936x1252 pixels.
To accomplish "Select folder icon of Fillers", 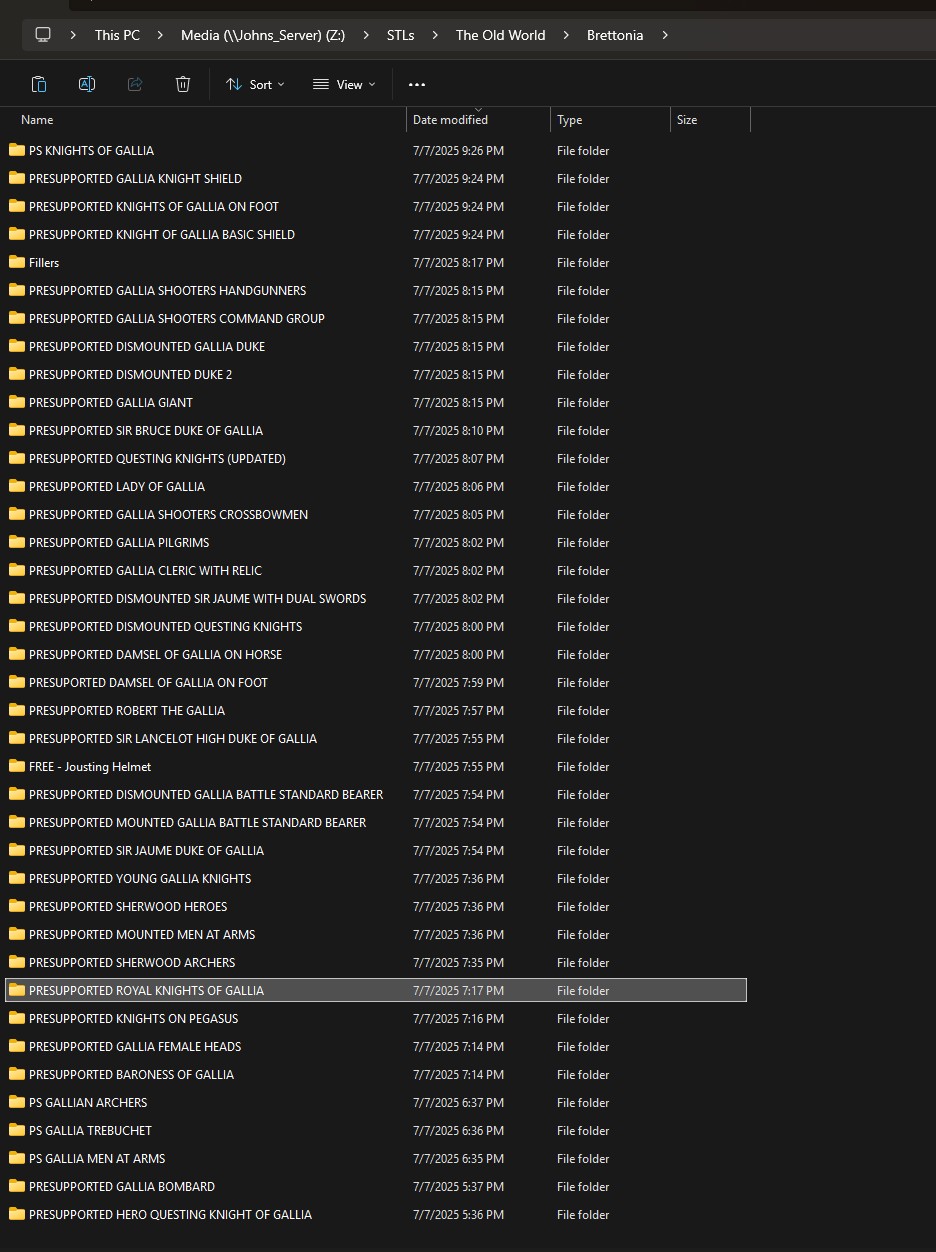I will pos(16,262).
